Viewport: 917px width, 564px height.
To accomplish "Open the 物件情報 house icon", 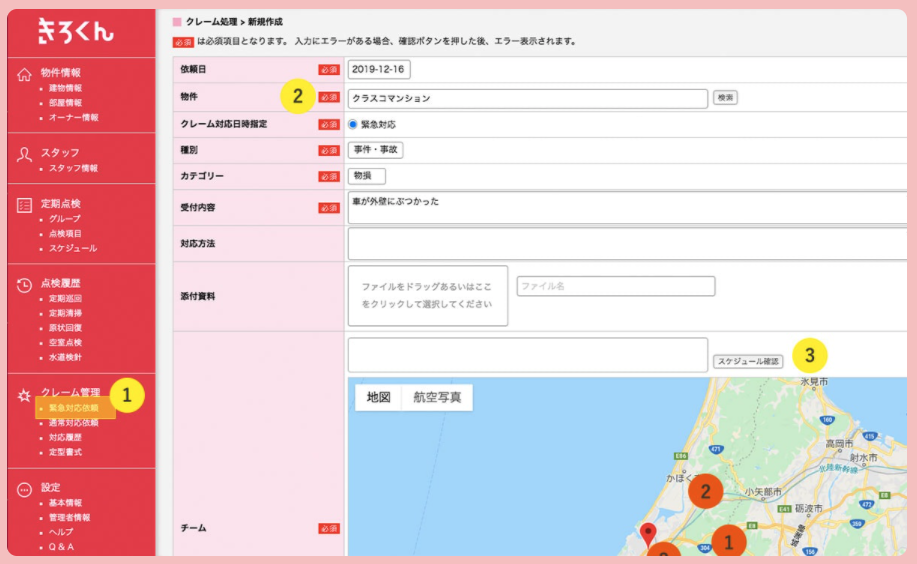I will pyautogui.click(x=24, y=74).
